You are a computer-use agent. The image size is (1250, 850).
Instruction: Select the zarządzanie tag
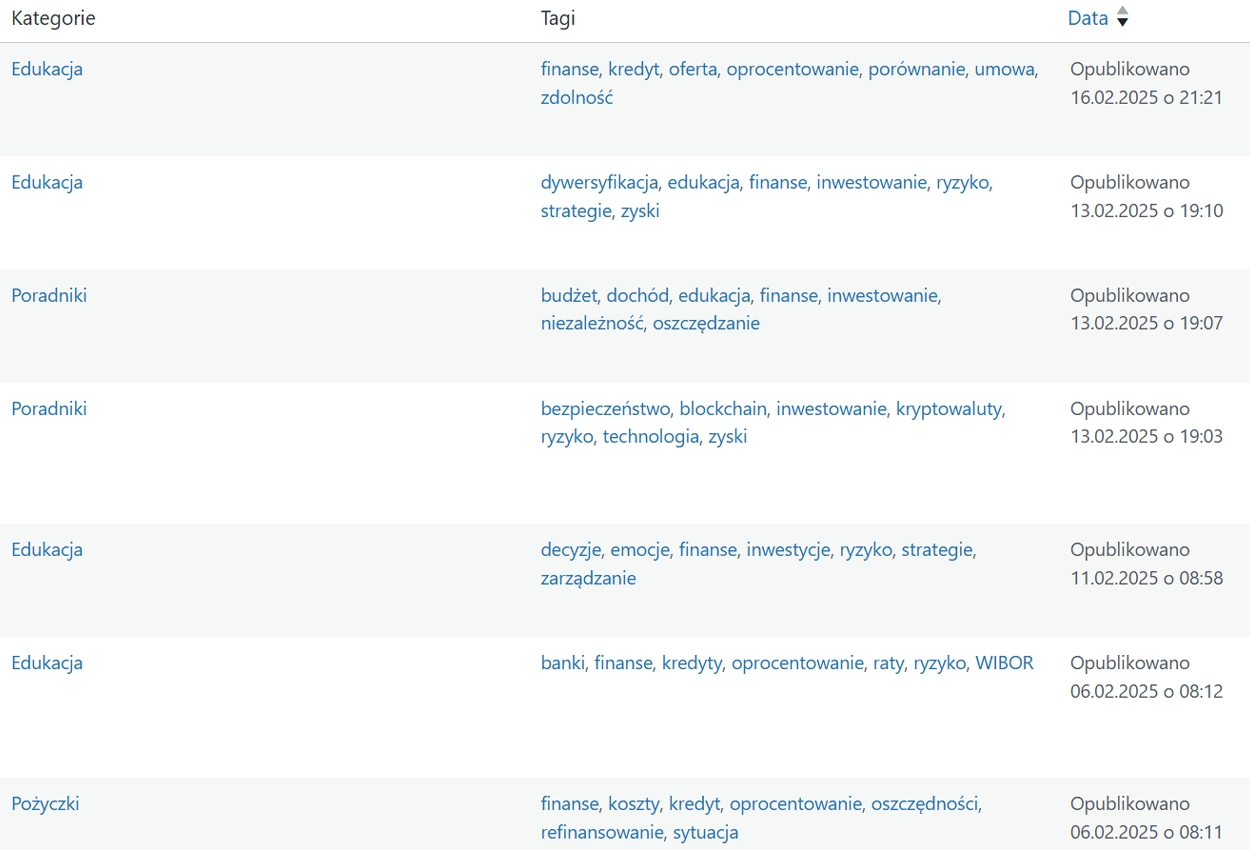[x=588, y=578]
